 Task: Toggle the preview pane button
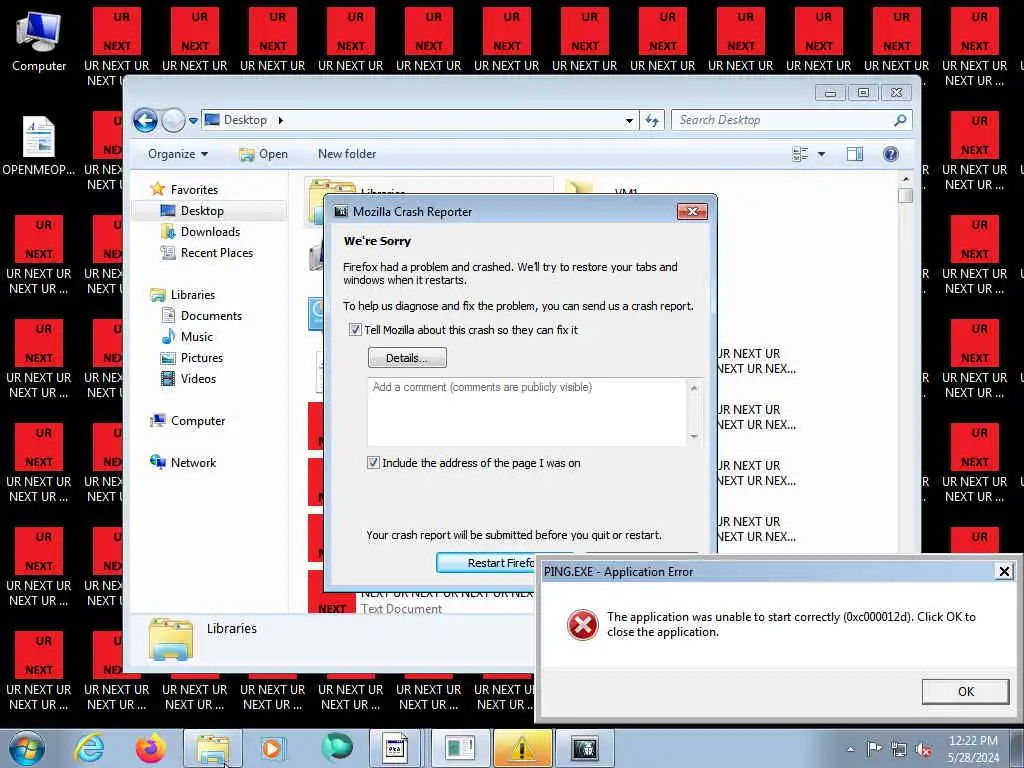click(x=855, y=154)
